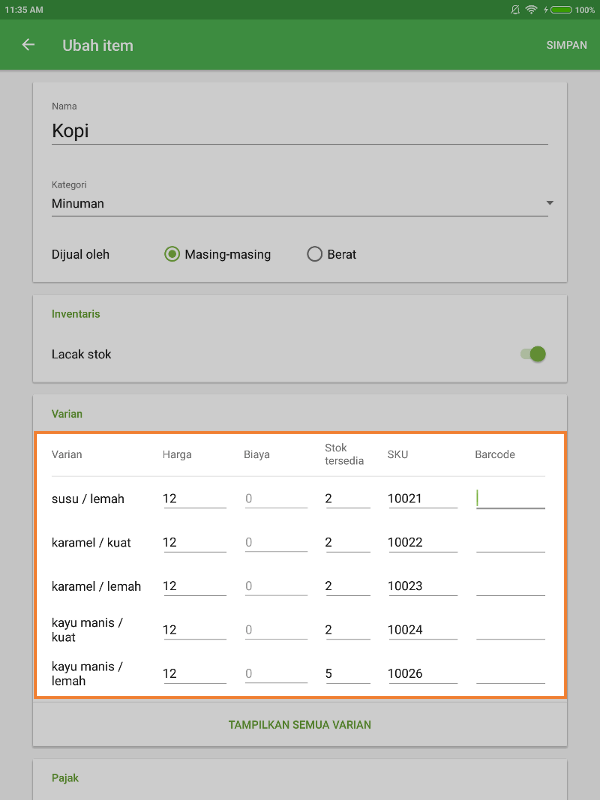Tap the back arrow icon

28,45
